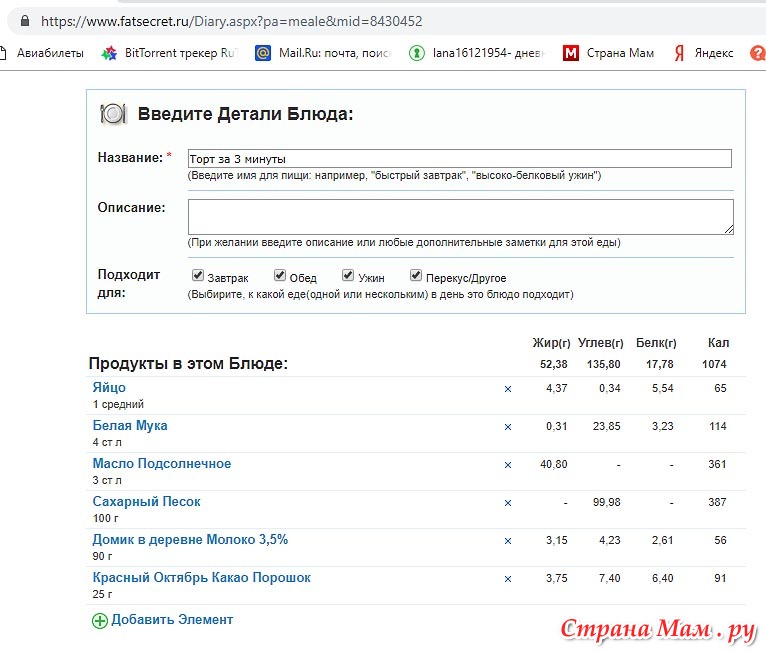Viewport: 766px width, 652px height.
Task: Click the '100 г' serving text
Action: 106,518
